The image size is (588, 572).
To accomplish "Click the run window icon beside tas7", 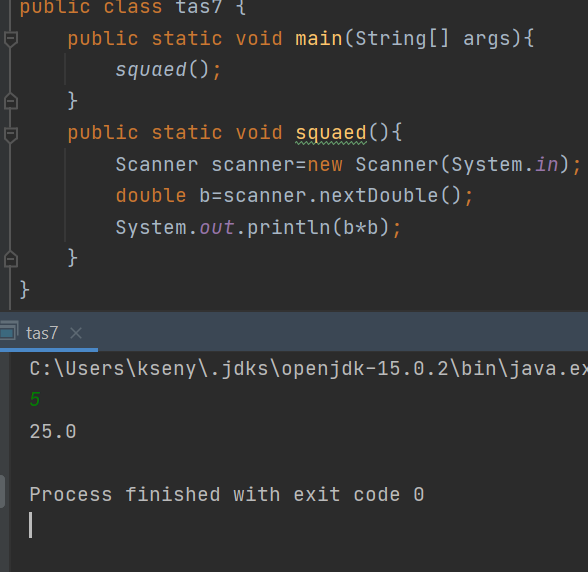I will [x=8, y=331].
